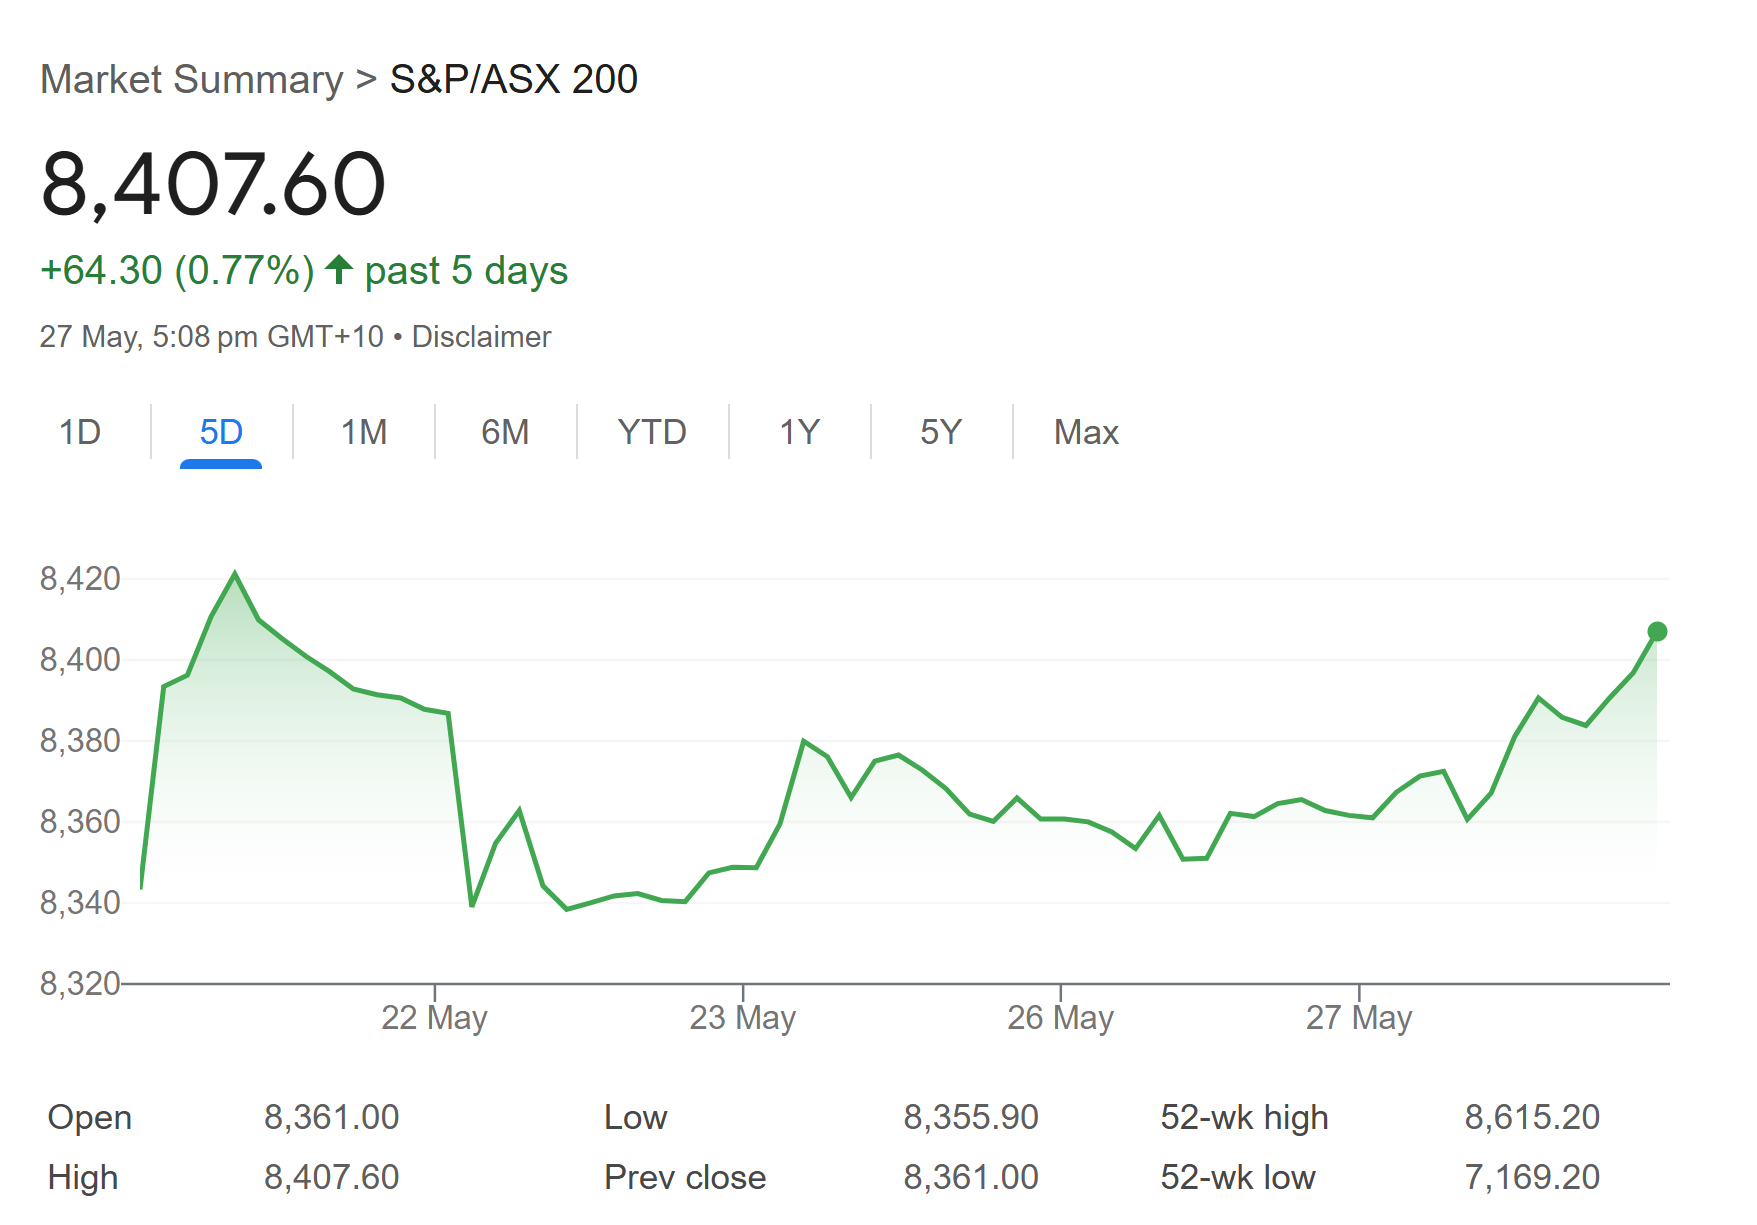Click the Low value 8,355.90
Viewport: 1757px width, 1225px height.
(x=971, y=1117)
